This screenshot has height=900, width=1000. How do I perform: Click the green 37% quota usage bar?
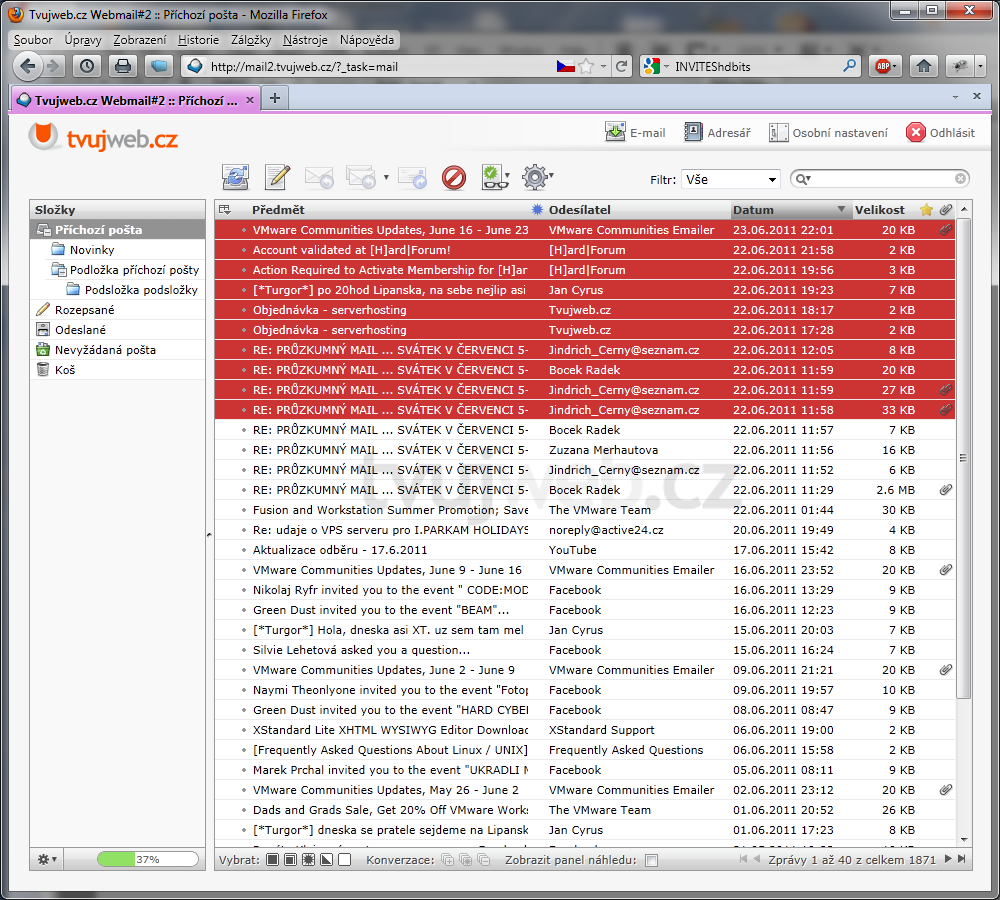tap(147, 860)
